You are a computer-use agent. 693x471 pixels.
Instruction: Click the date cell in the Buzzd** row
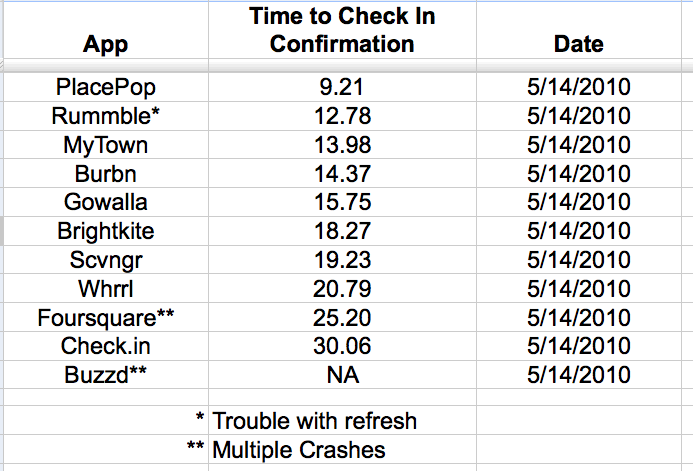tap(579, 375)
